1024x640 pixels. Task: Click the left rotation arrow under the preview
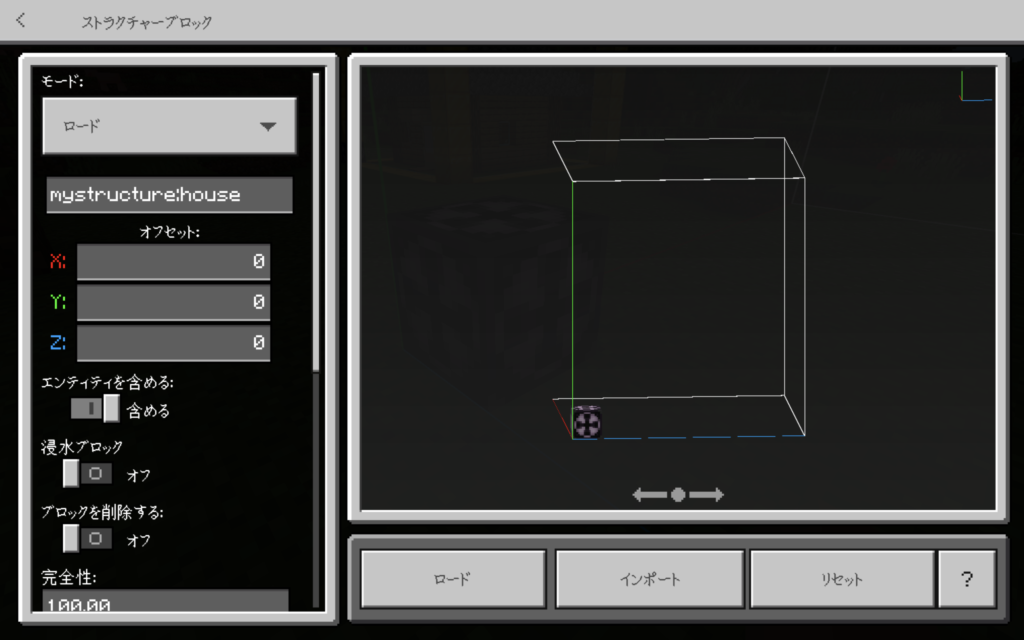click(x=648, y=494)
